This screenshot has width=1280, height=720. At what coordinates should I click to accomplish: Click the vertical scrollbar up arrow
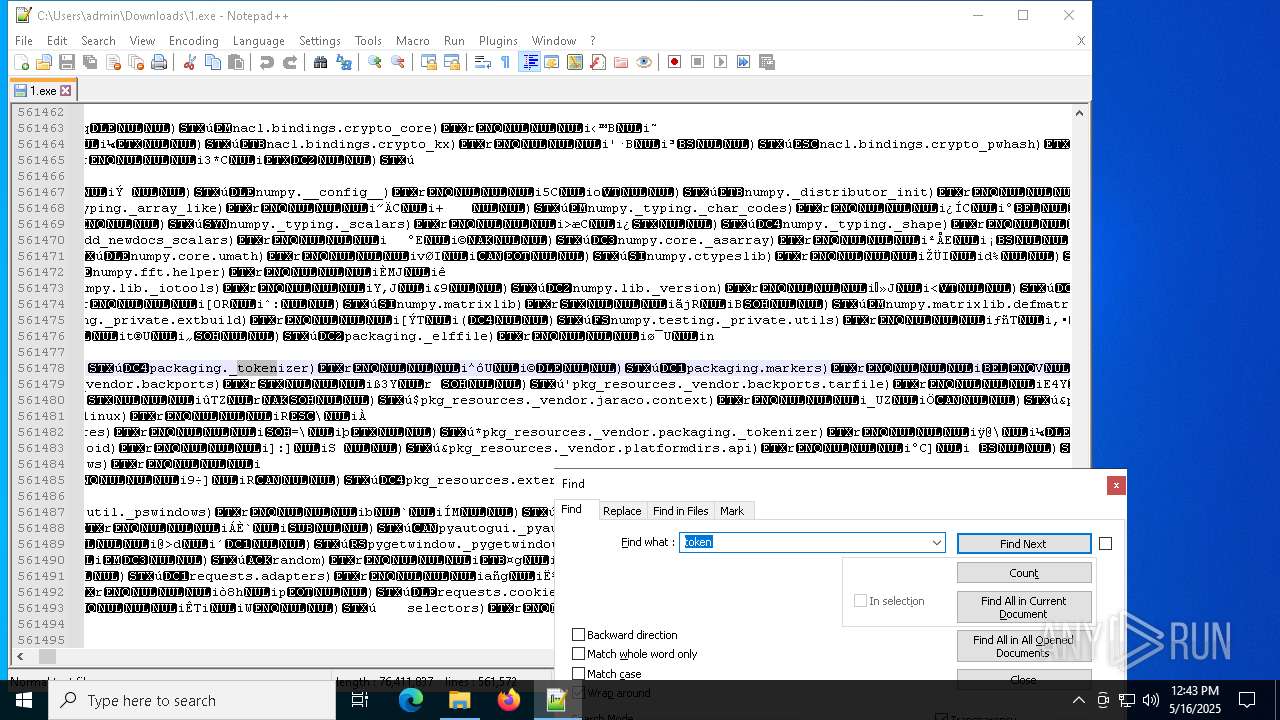pos(1079,113)
